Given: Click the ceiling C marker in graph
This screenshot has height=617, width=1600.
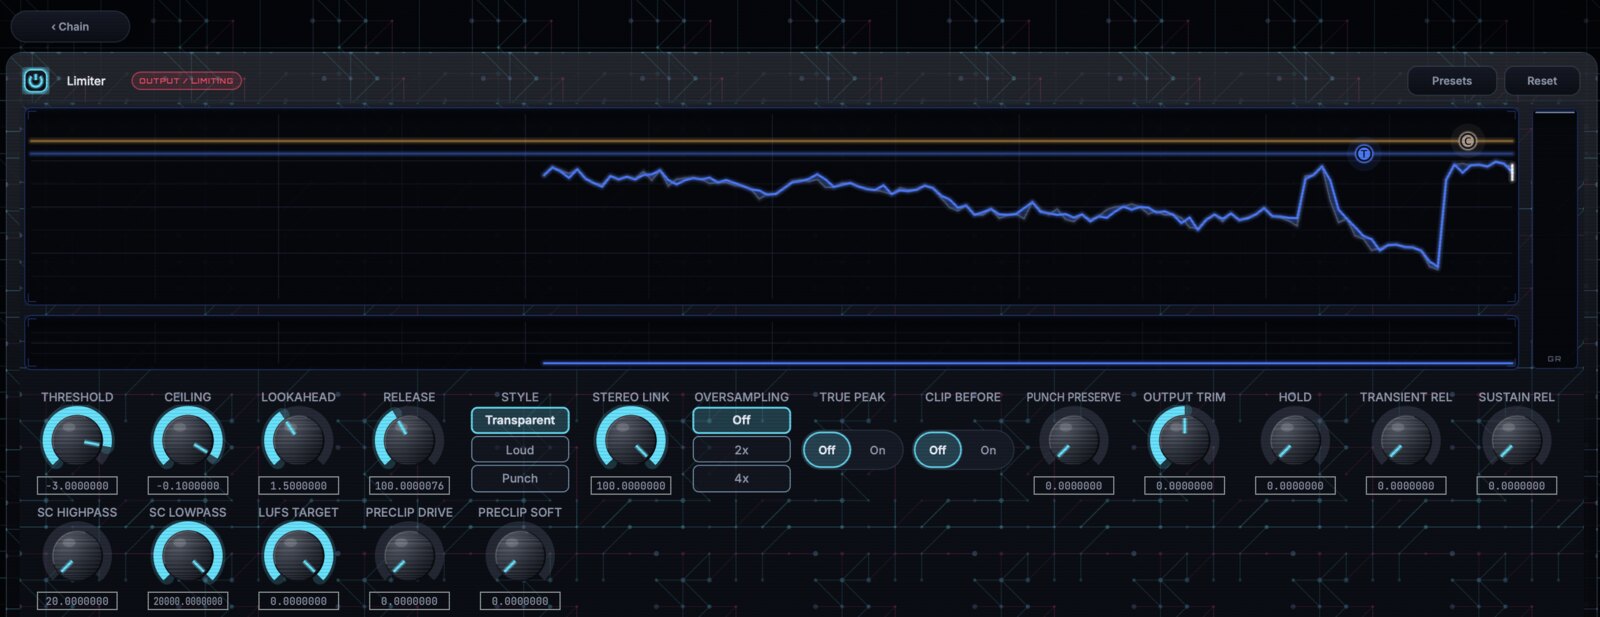Looking at the screenshot, I should (1467, 141).
